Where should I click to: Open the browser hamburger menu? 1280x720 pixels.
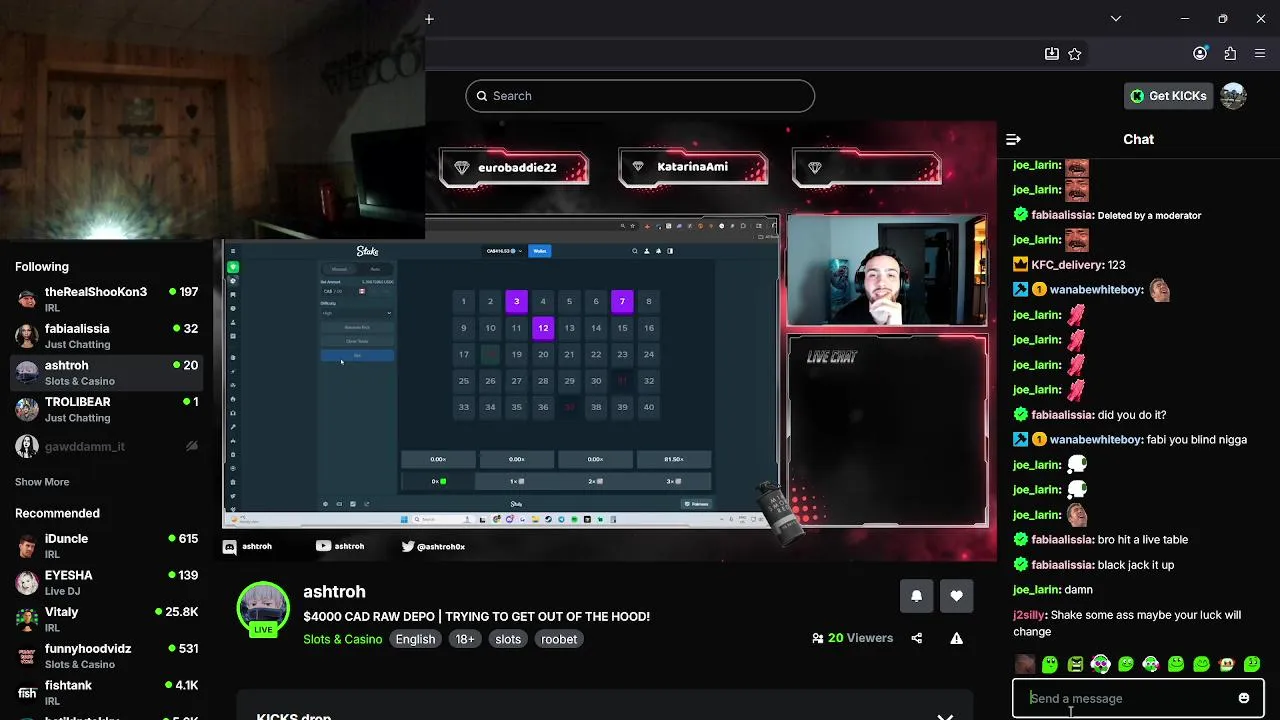pos(1260,54)
